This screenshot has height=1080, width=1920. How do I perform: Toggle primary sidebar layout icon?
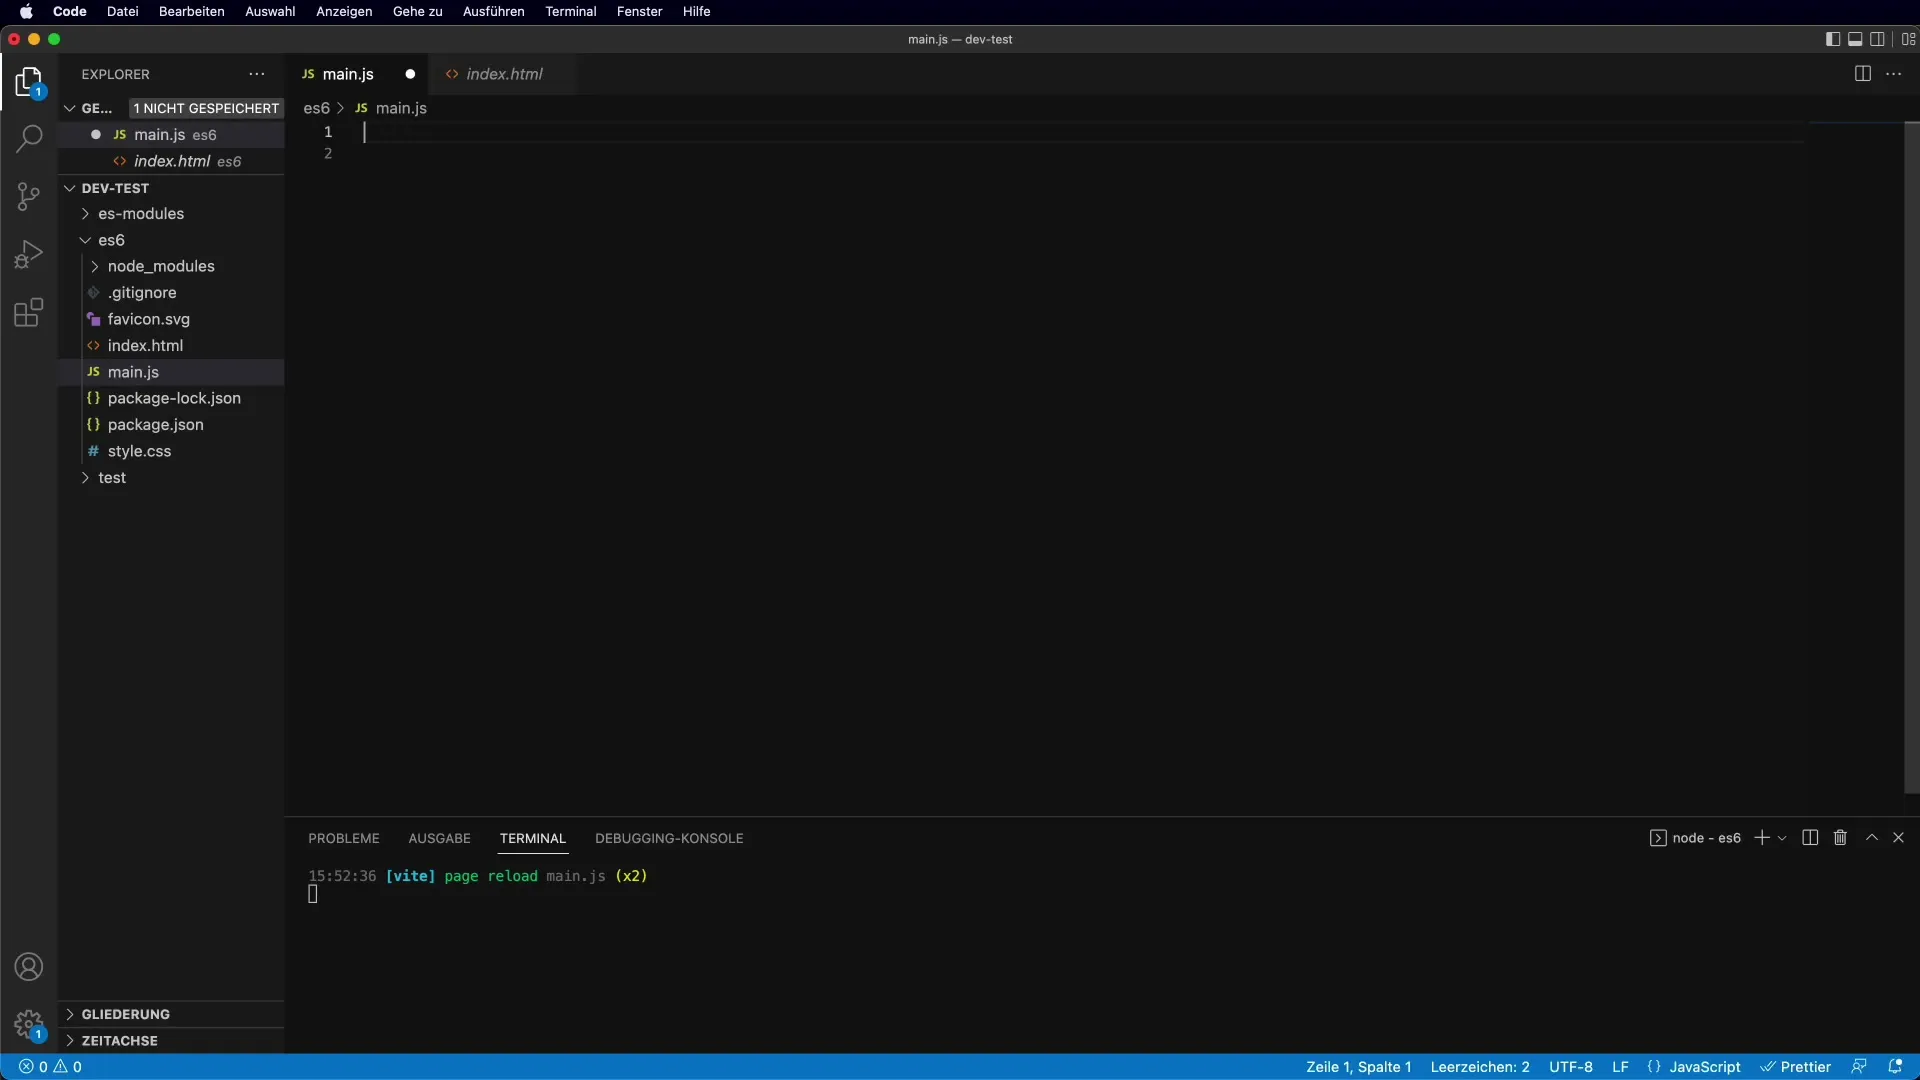(x=1832, y=39)
